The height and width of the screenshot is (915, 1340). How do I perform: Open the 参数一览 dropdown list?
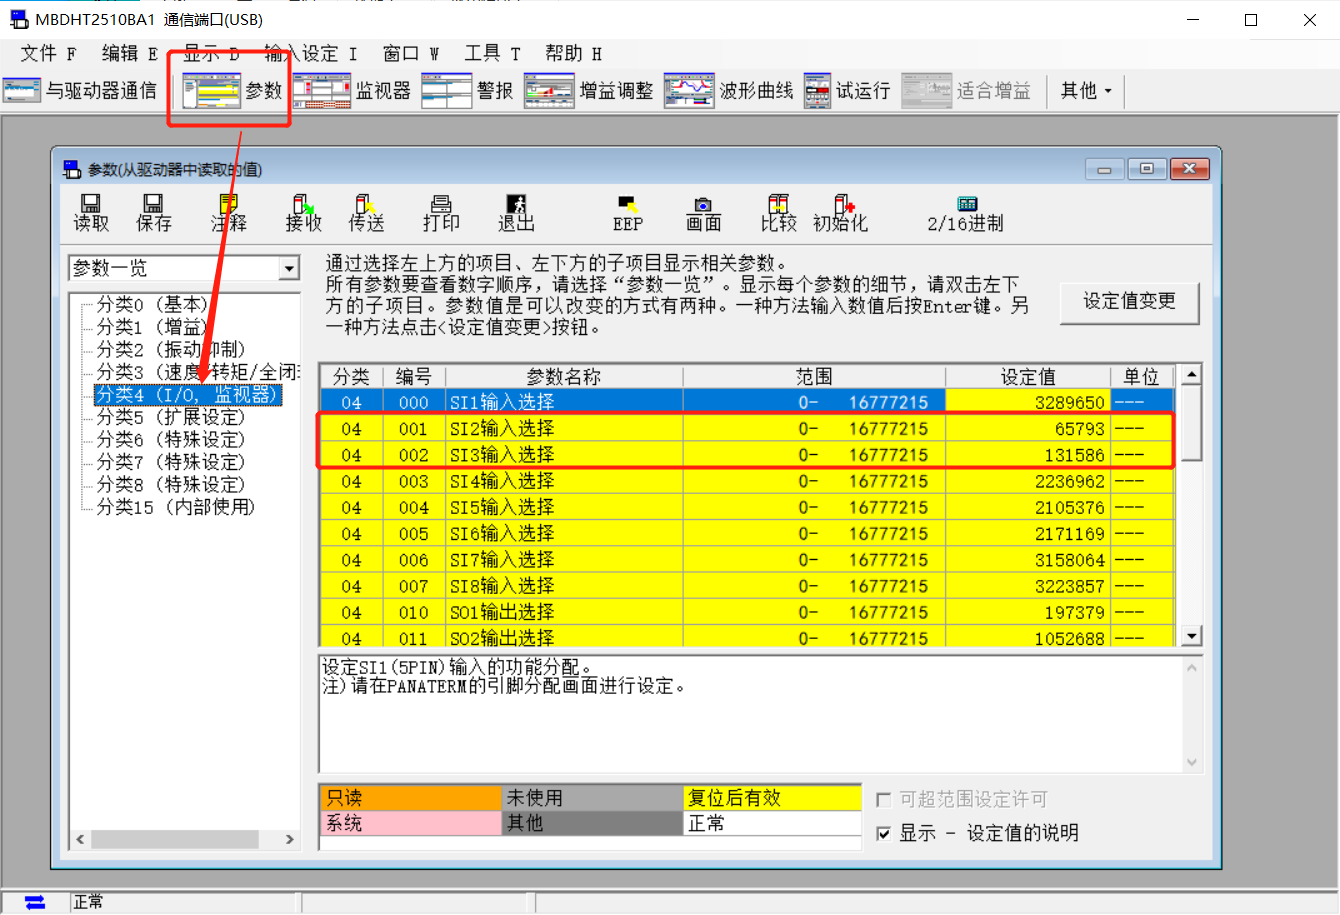tap(288, 268)
